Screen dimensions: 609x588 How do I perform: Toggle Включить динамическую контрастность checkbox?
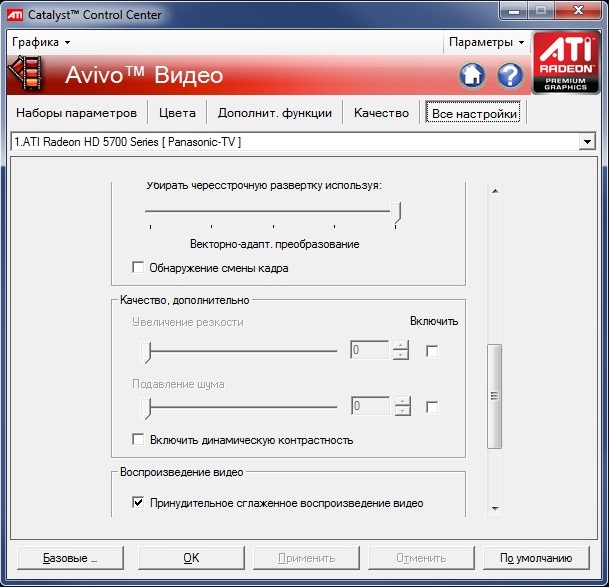[138, 439]
